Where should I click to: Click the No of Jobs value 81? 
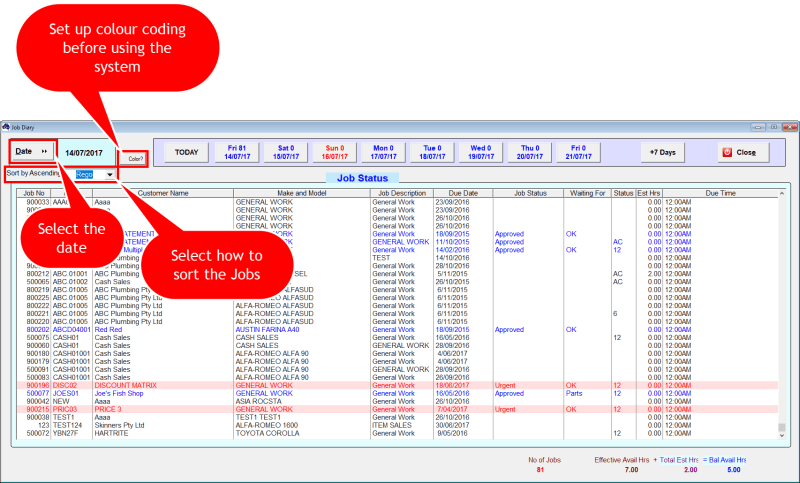[x=540, y=470]
